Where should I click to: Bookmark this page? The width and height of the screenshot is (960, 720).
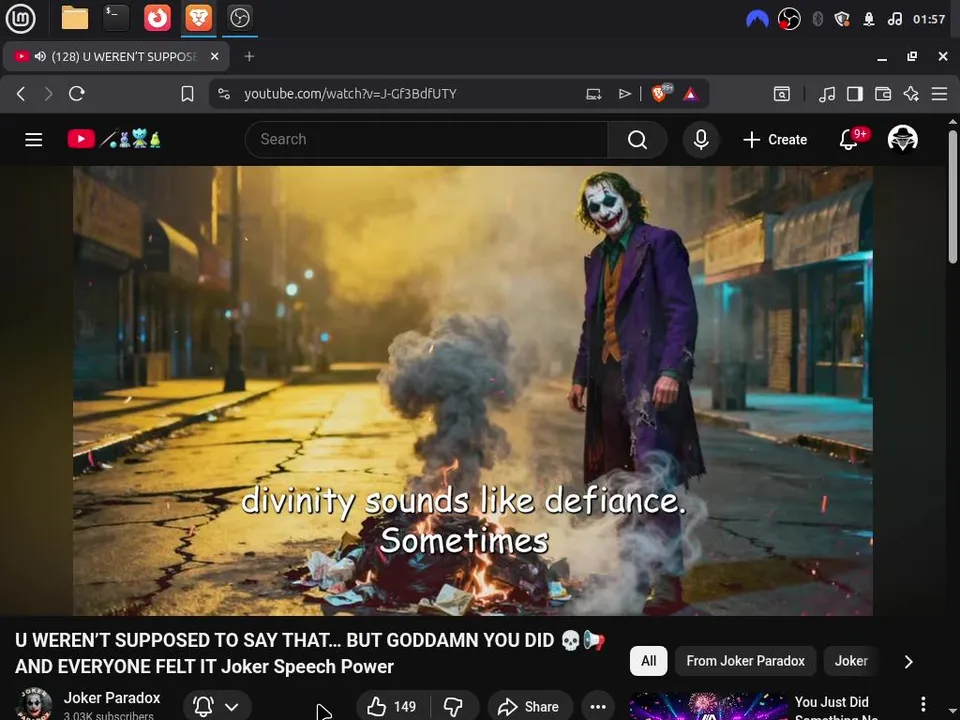click(187, 94)
